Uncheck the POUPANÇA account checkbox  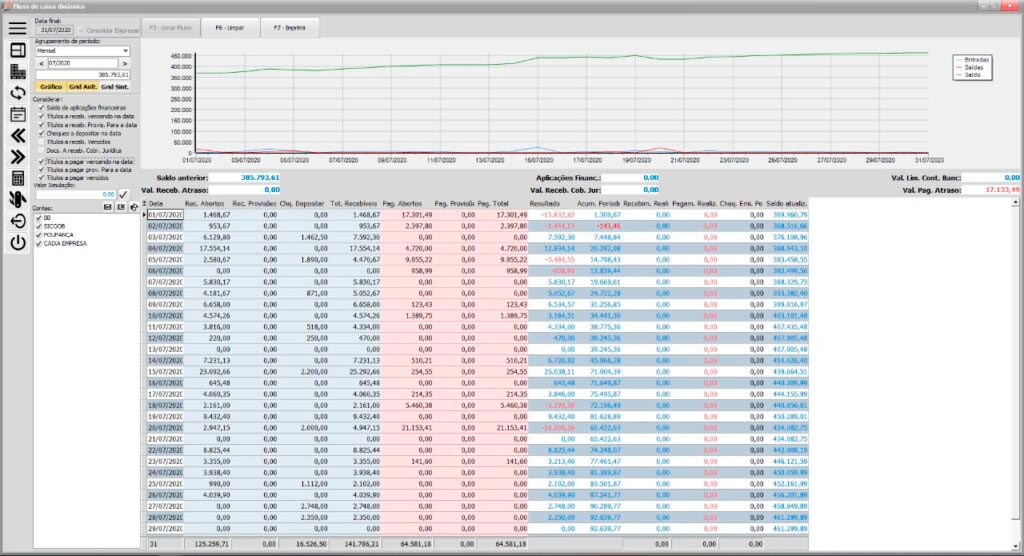(x=38, y=235)
